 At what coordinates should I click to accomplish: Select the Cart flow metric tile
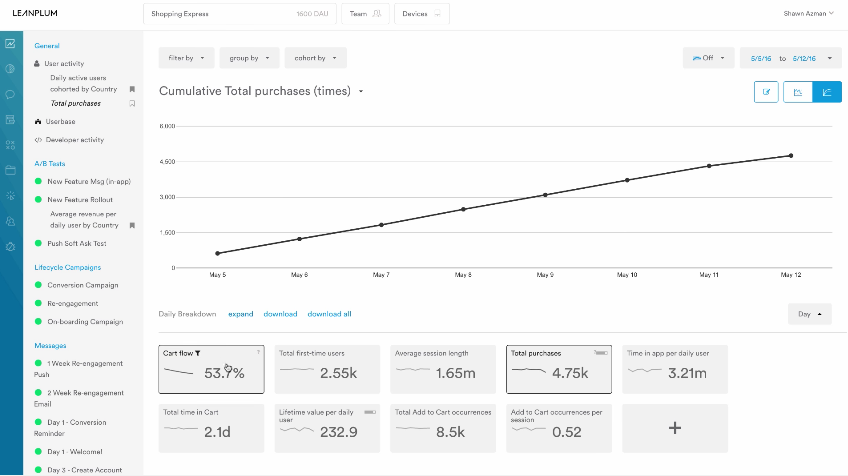pyautogui.click(x=211, y=369)
